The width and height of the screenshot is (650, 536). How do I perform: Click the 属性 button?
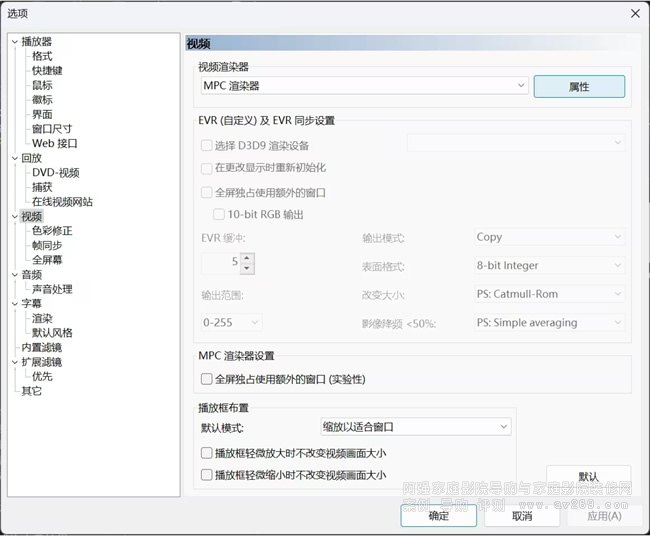click(578, 87)
